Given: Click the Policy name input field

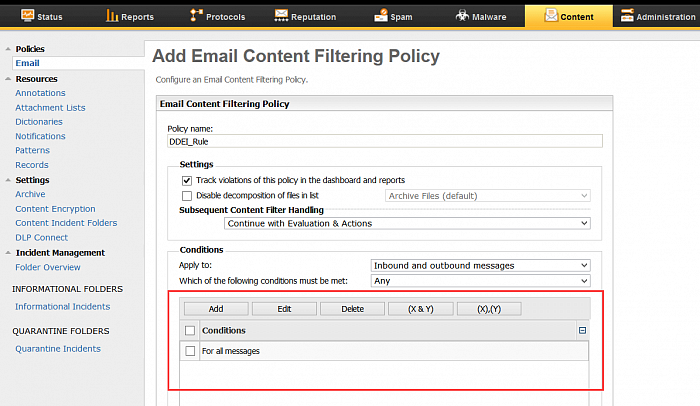Looking at the screenshot, I should coord(385,141).
